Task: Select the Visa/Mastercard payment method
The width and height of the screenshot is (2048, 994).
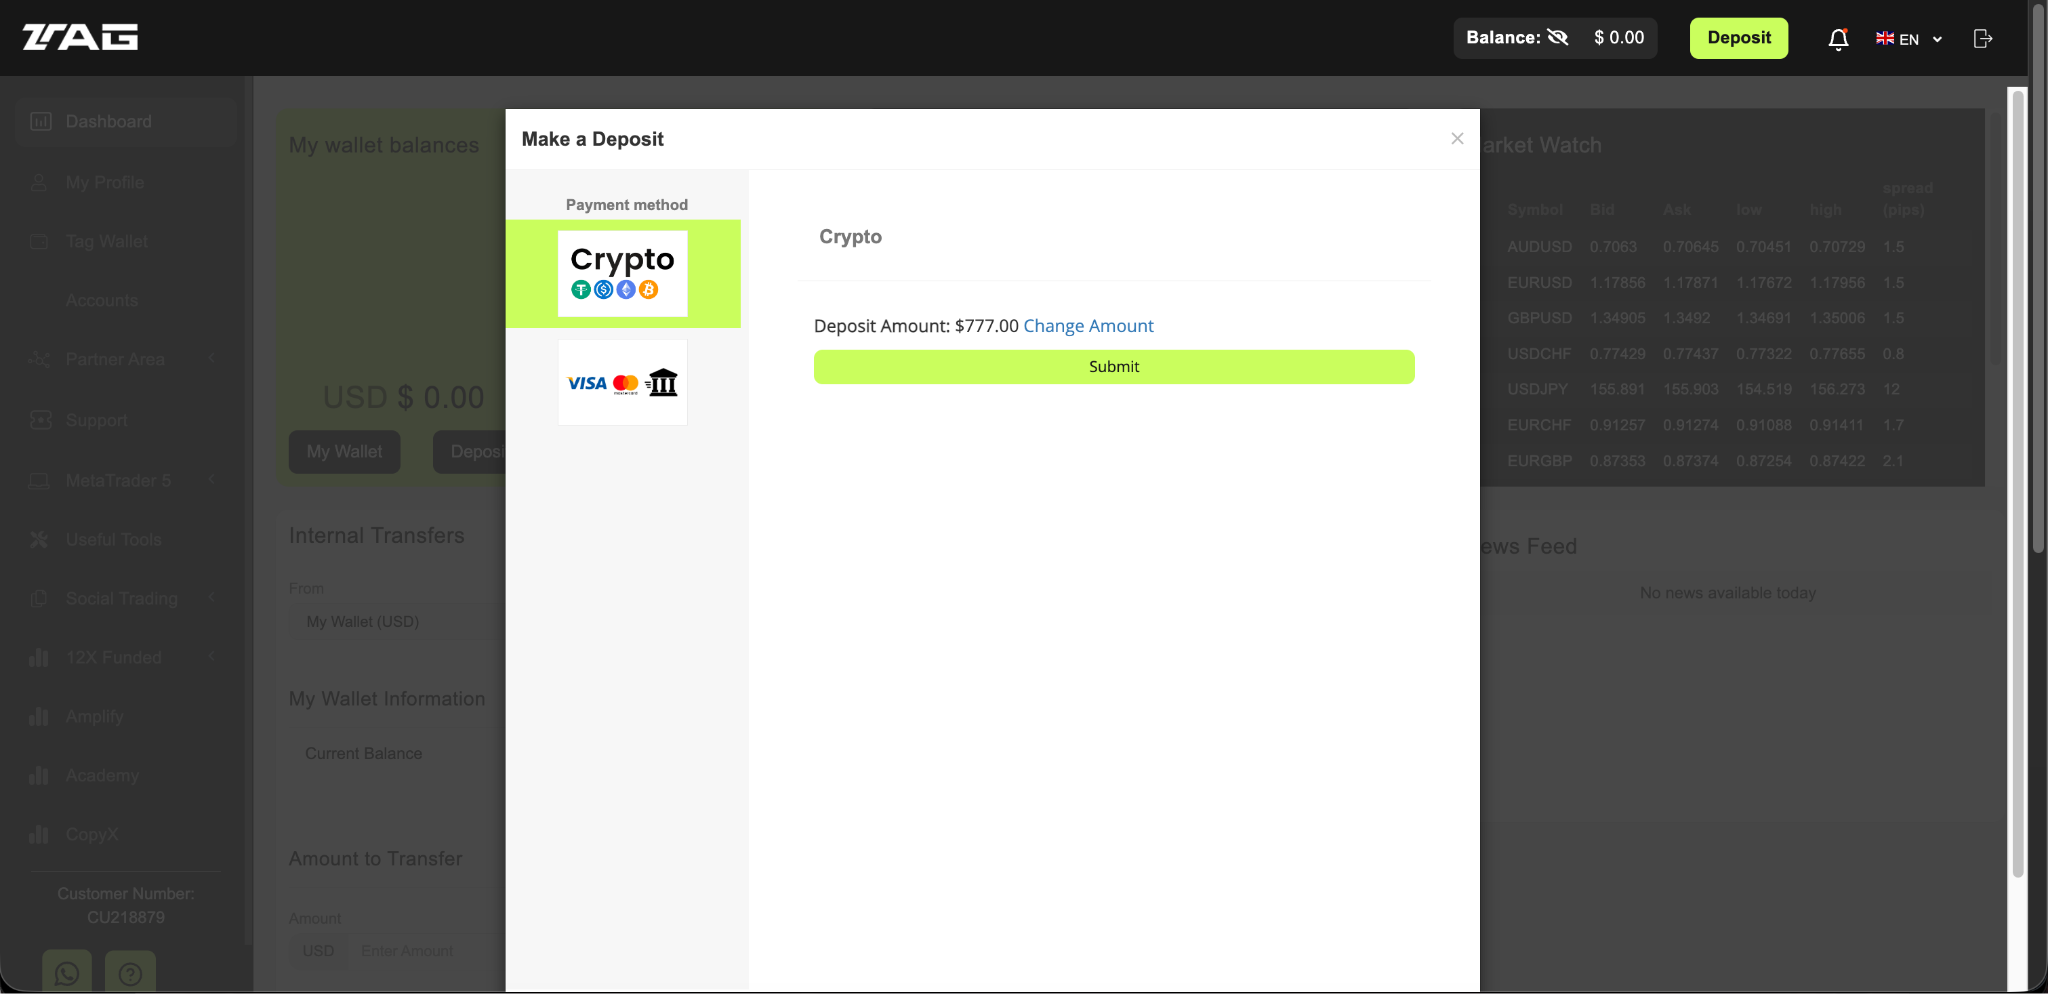Action: point(621,382)
